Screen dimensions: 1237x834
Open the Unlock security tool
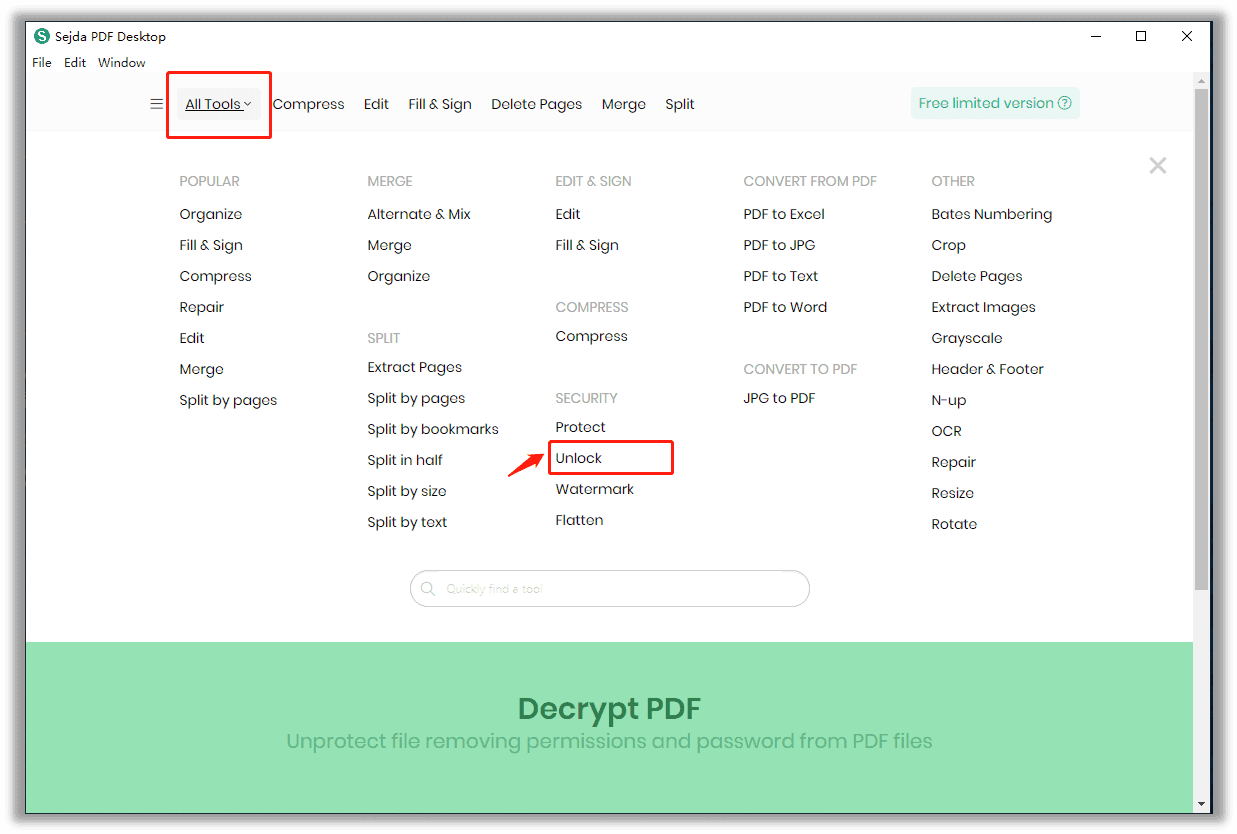click(579, 458)
